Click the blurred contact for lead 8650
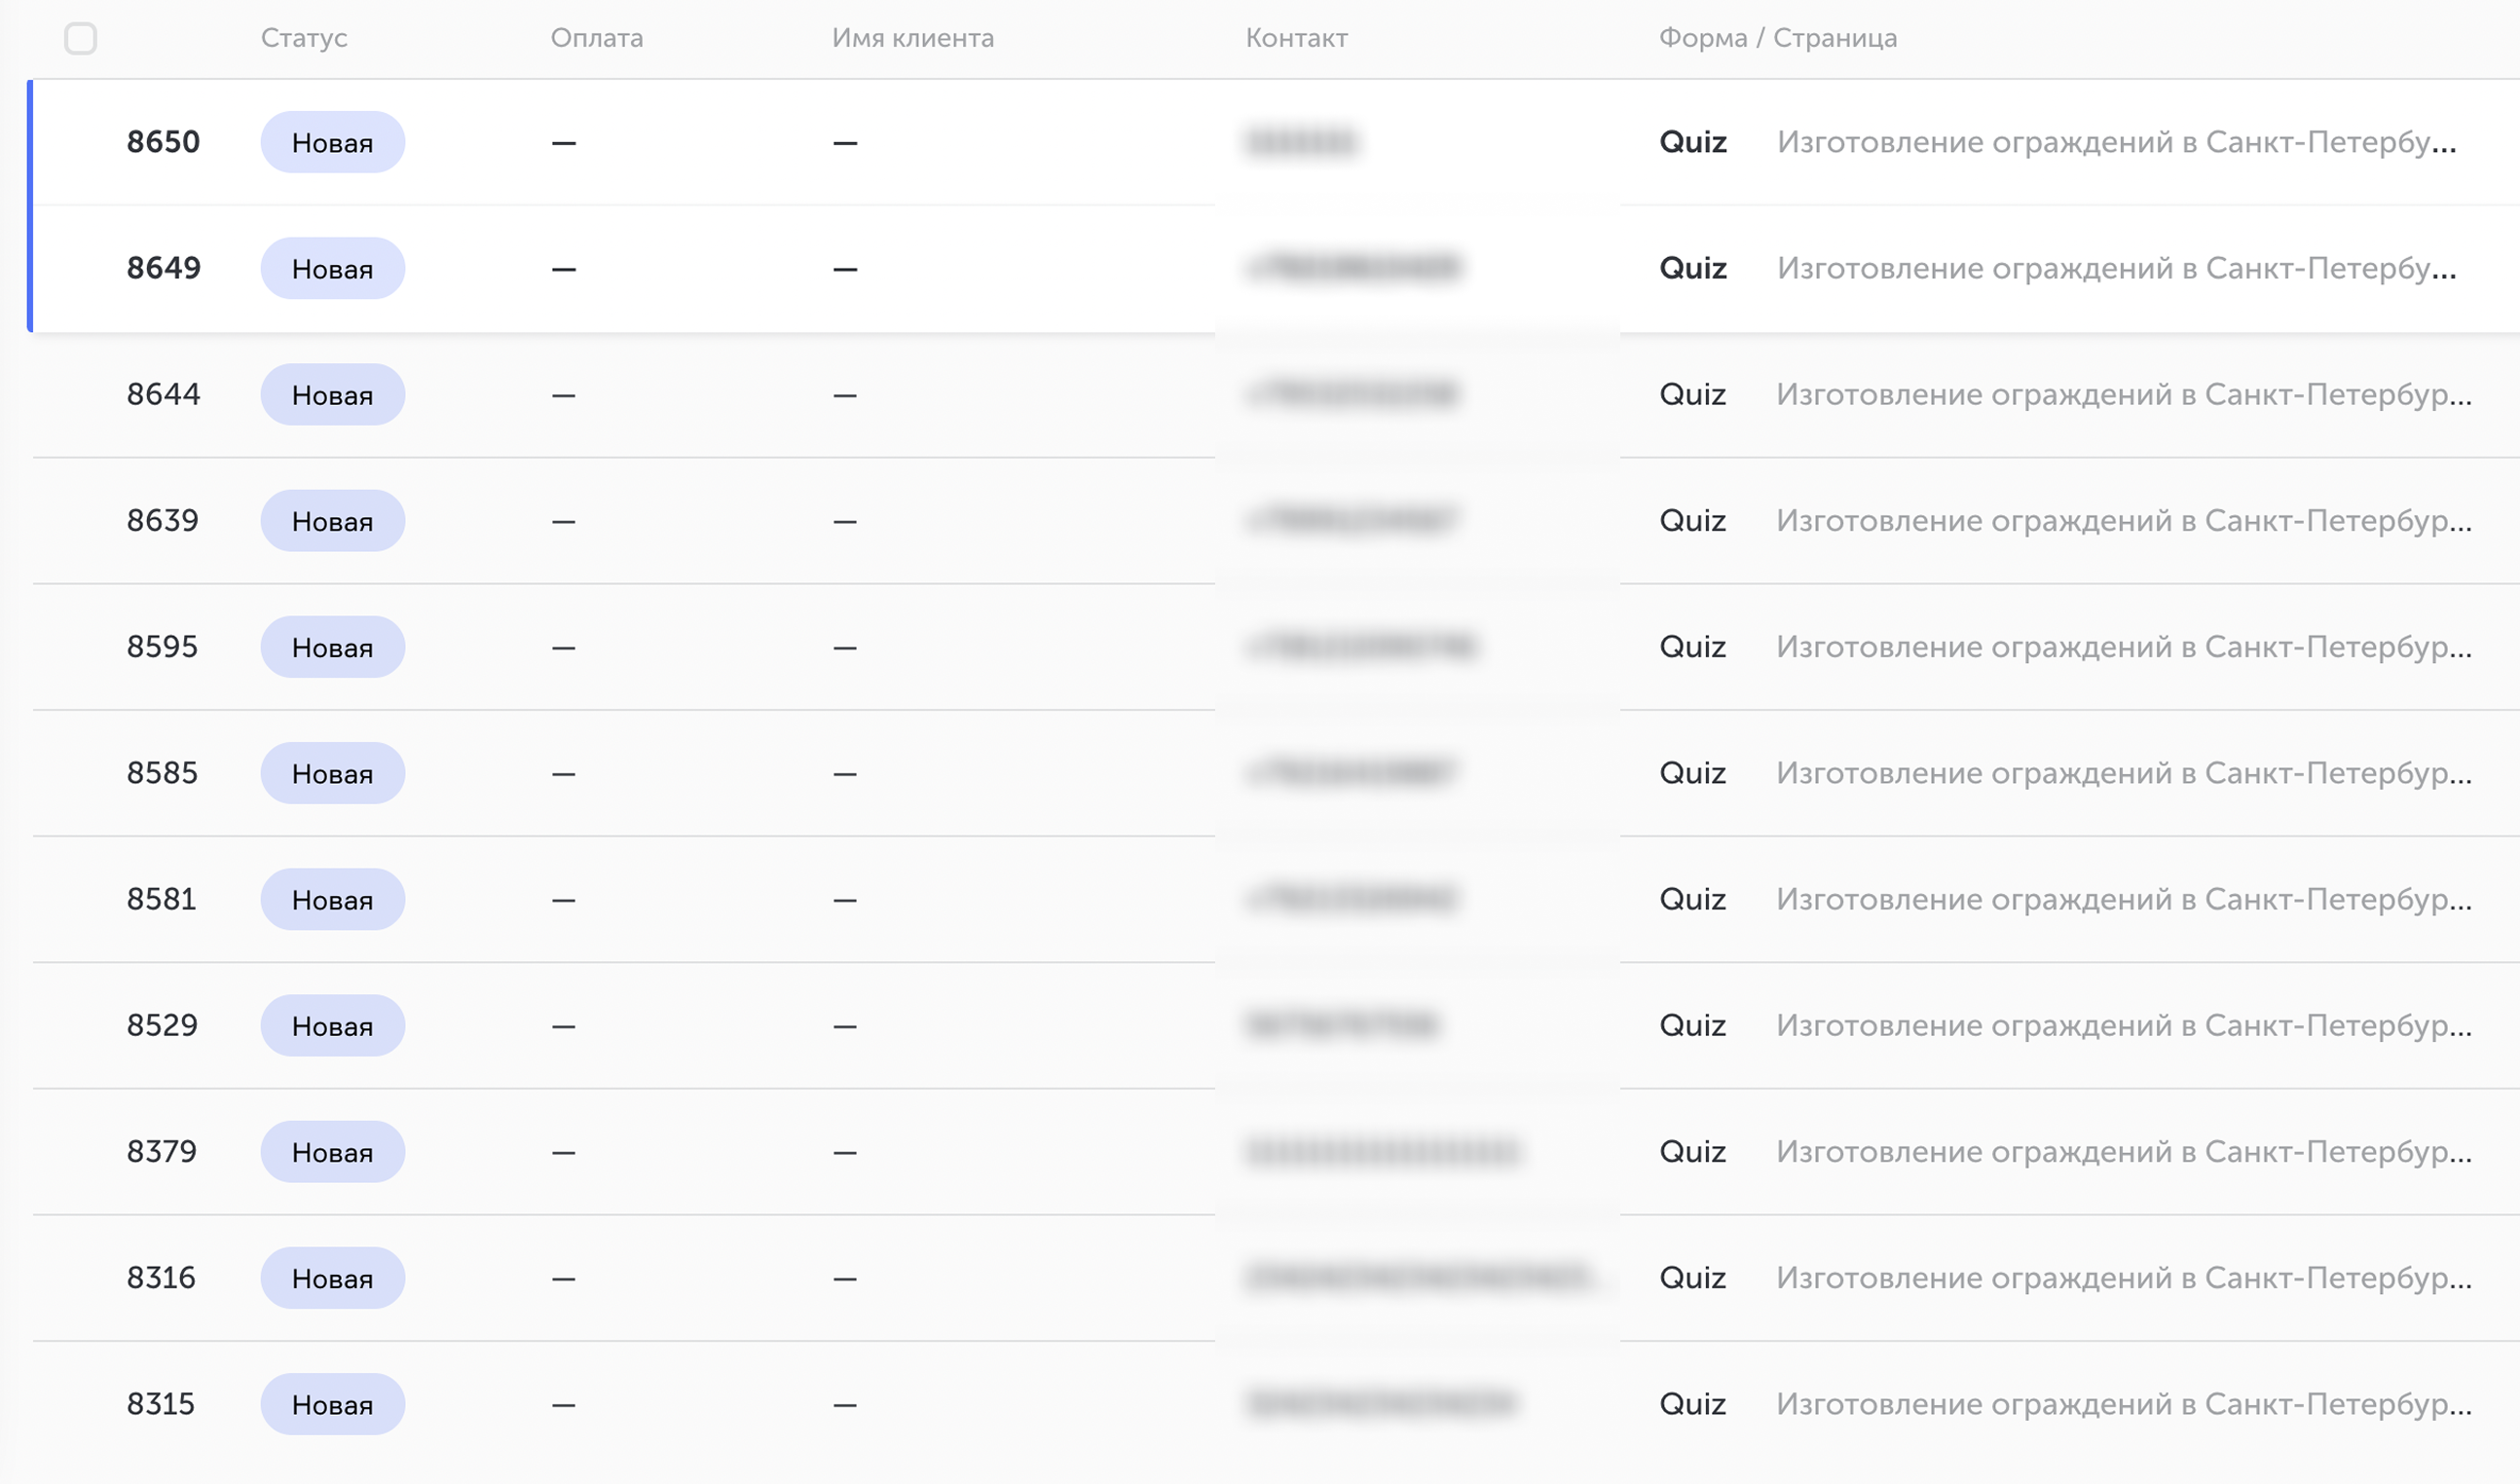Screen dimensions: 2520x1484 1300,142
